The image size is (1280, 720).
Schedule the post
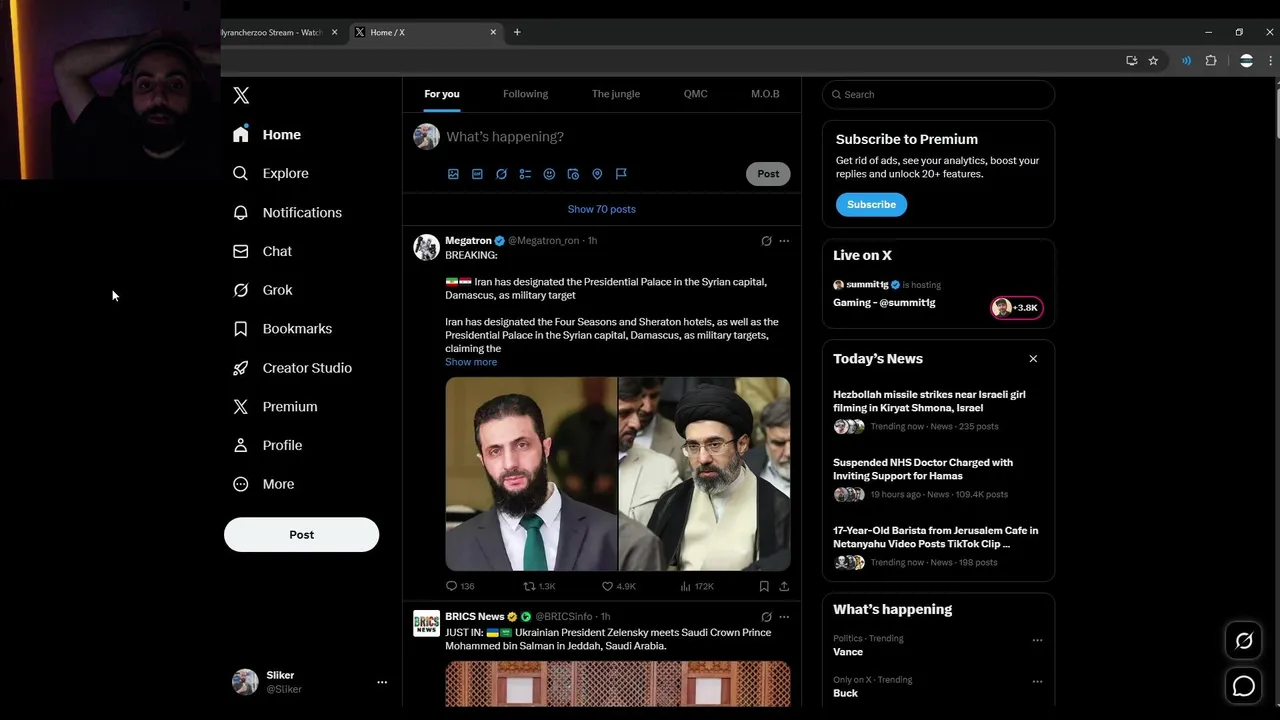(x=573, y=174)
